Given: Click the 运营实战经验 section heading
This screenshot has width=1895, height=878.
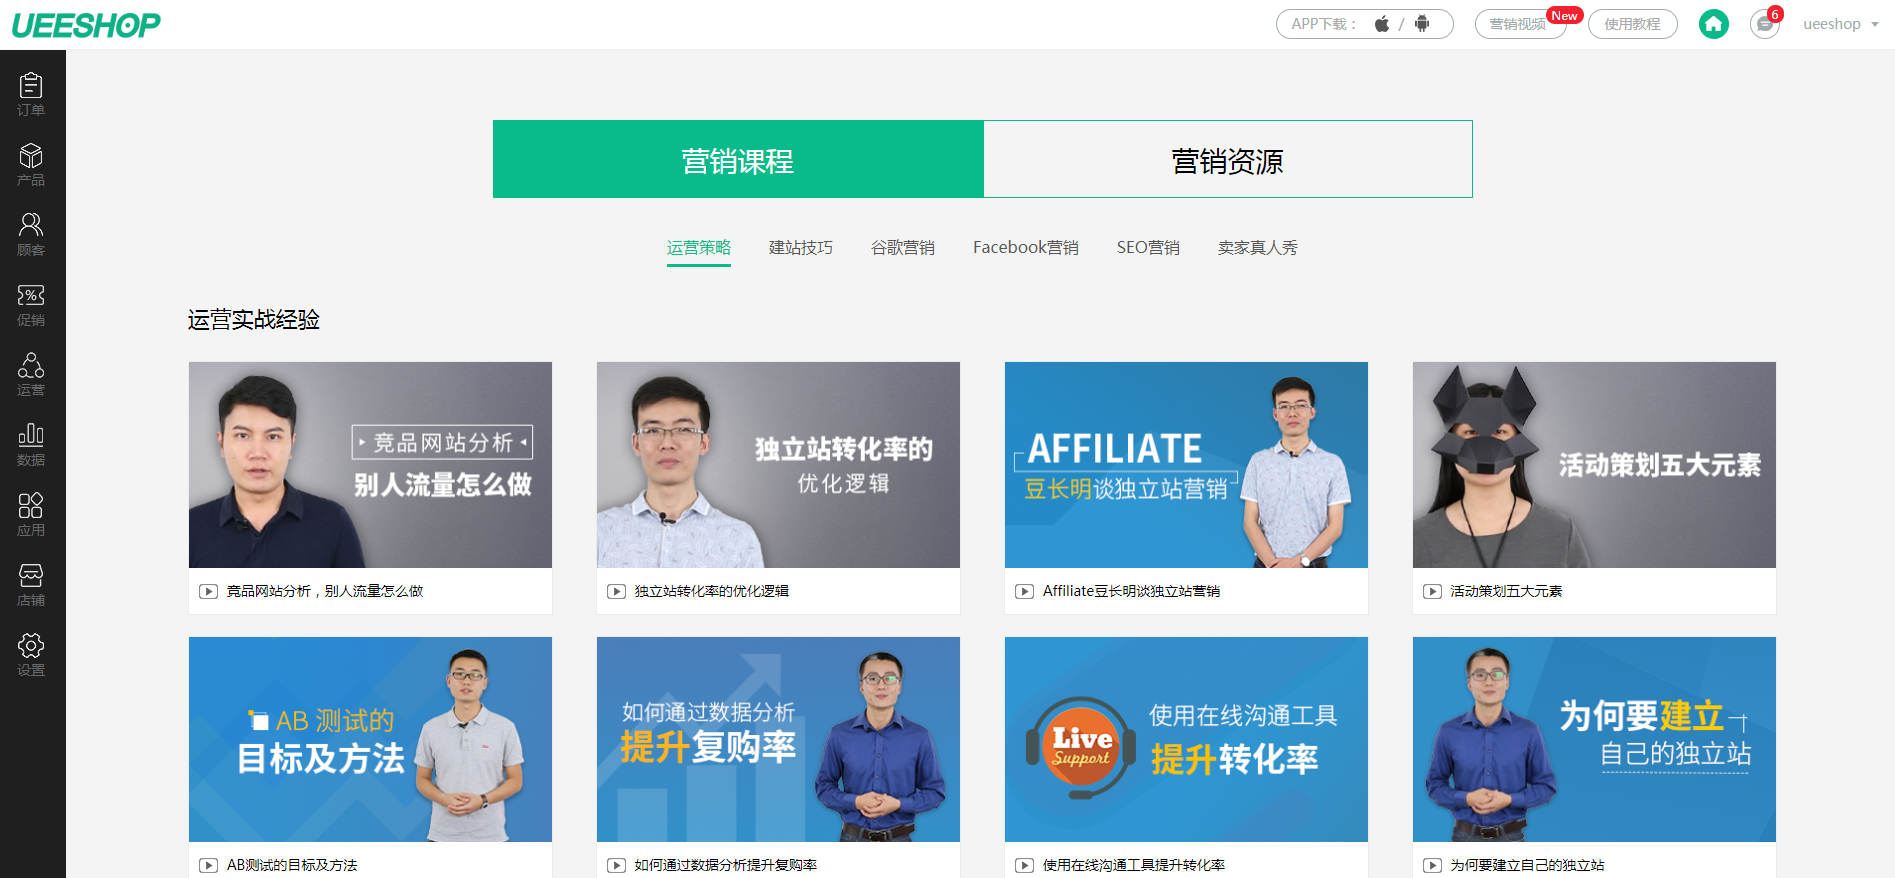Looking at the screenshot, I should point(254,320).
